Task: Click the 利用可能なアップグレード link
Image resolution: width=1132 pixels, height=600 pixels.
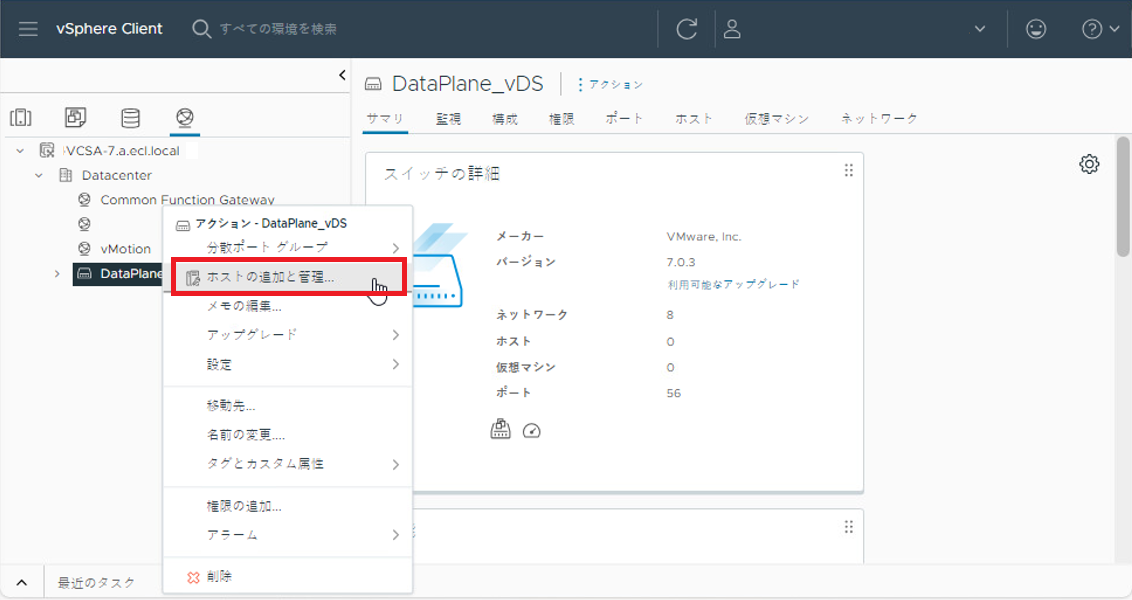Action: point(733,284)
